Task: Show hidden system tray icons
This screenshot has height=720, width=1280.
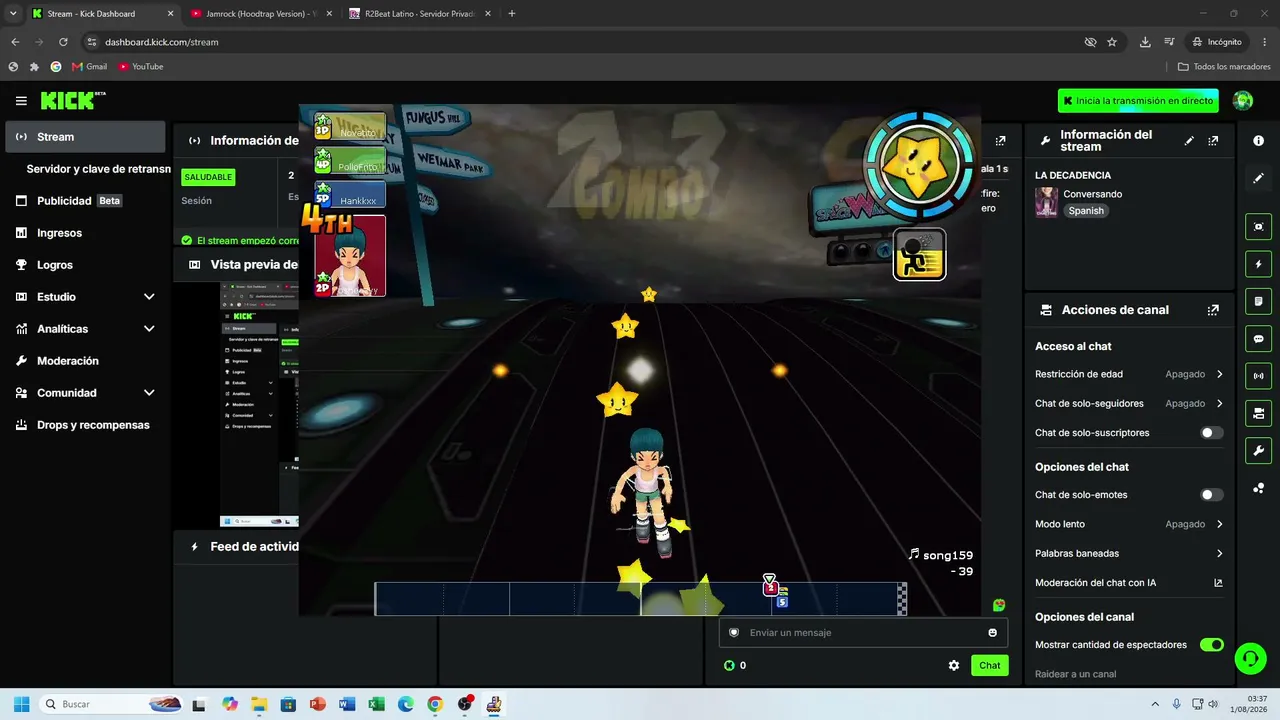Action: click(x=1155, y=704)
